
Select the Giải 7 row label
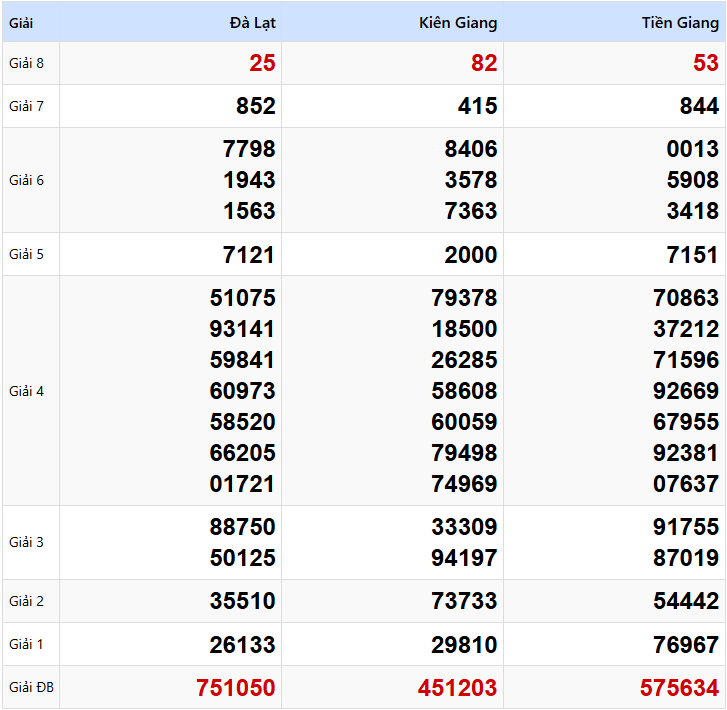[x=26, y=106]
